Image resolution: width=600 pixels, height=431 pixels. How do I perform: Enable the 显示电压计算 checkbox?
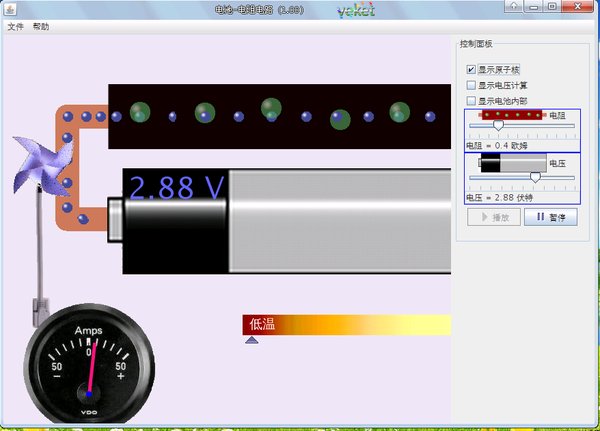(x=472, y=85)
